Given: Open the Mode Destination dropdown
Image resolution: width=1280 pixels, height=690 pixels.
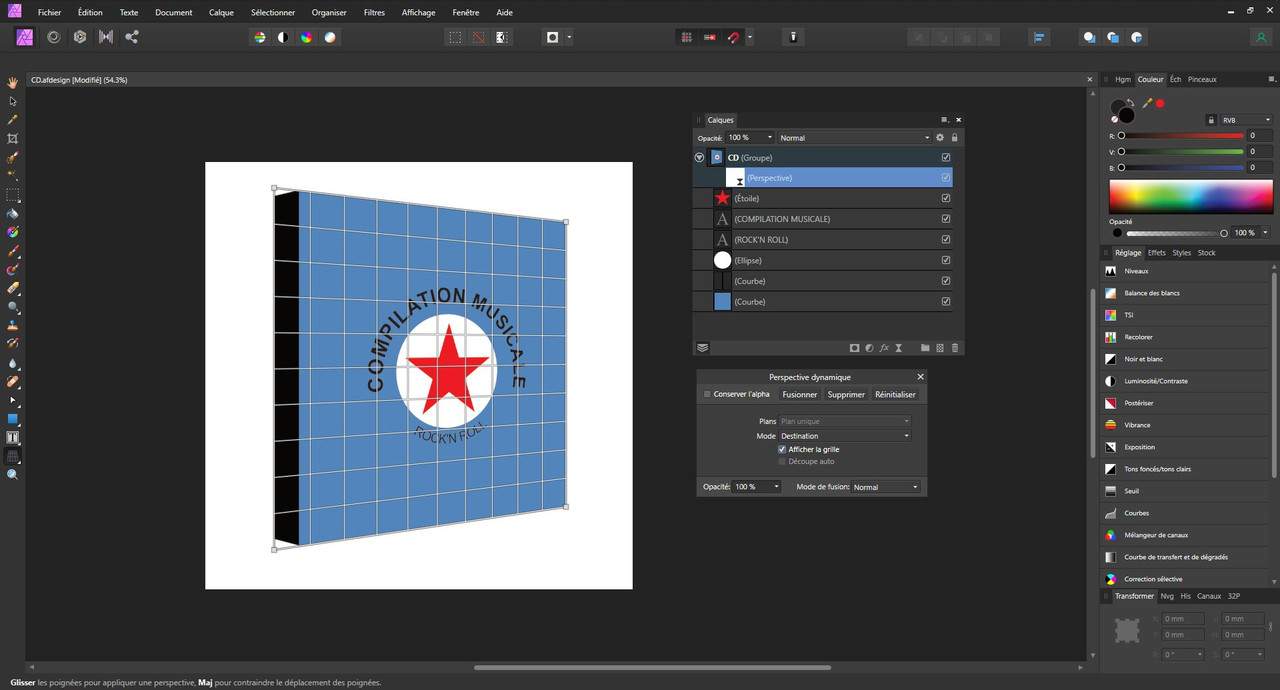Looking at the screenshot, I should pyautogui.click(x=845, y=436).
